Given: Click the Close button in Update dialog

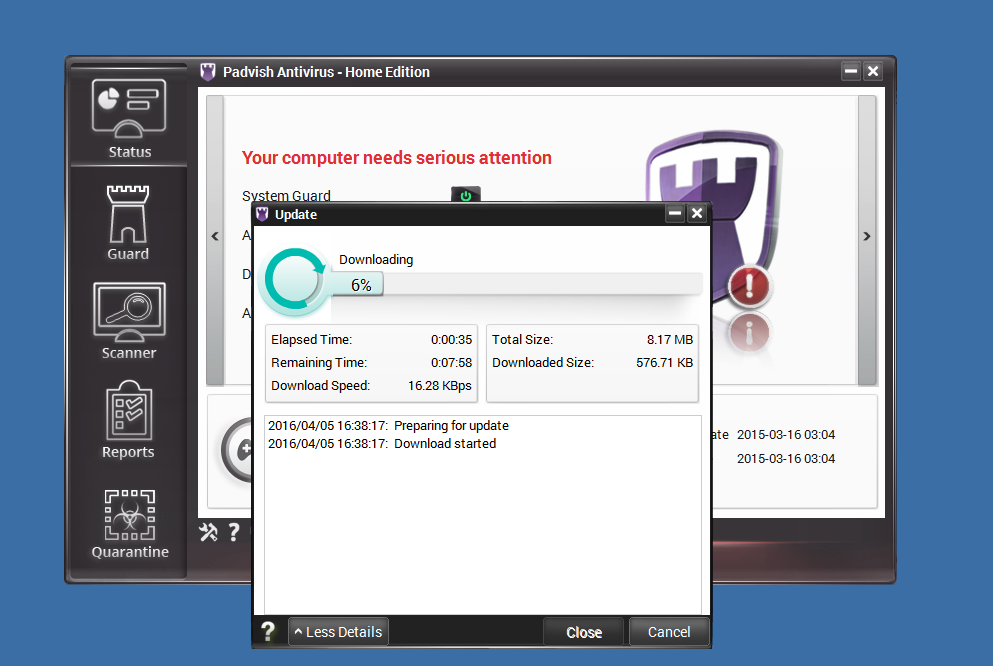Looking at the screenshot, I should (584, 632).
